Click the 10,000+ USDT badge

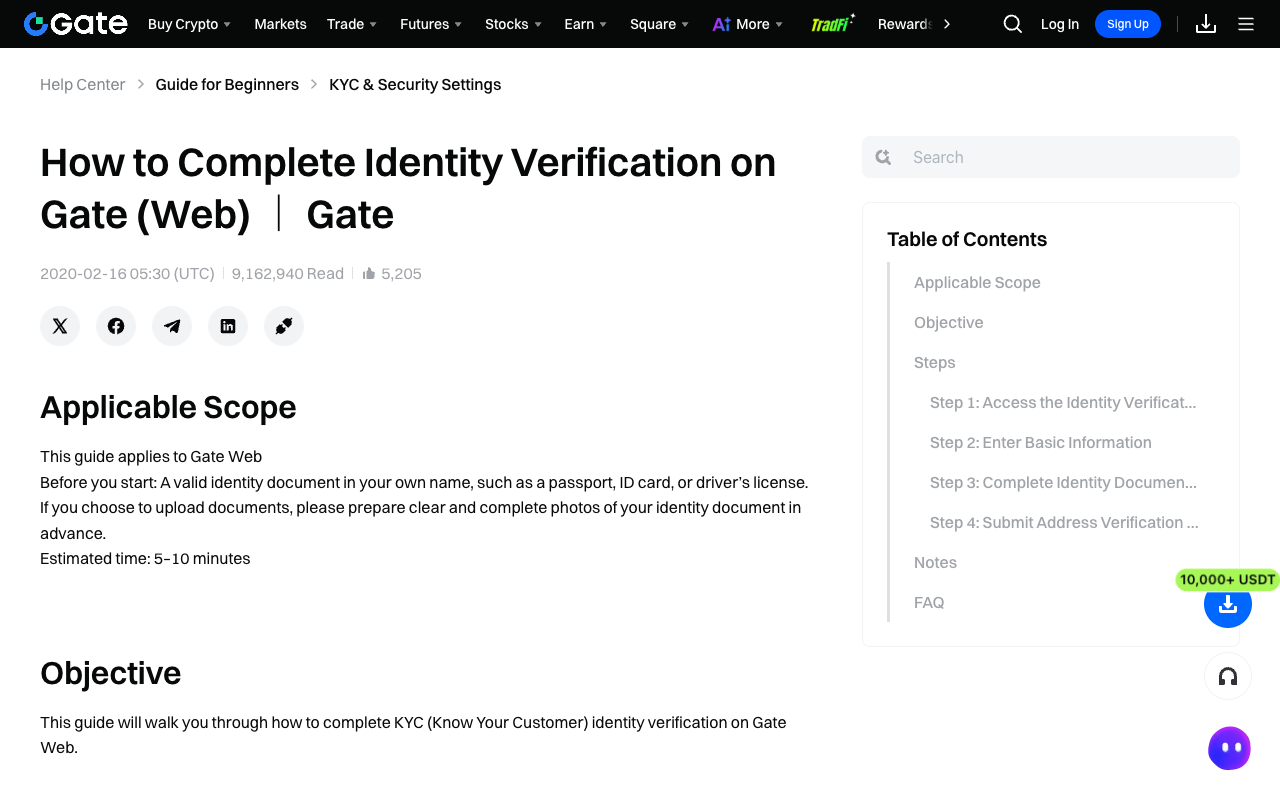[x=1227, y=580]
